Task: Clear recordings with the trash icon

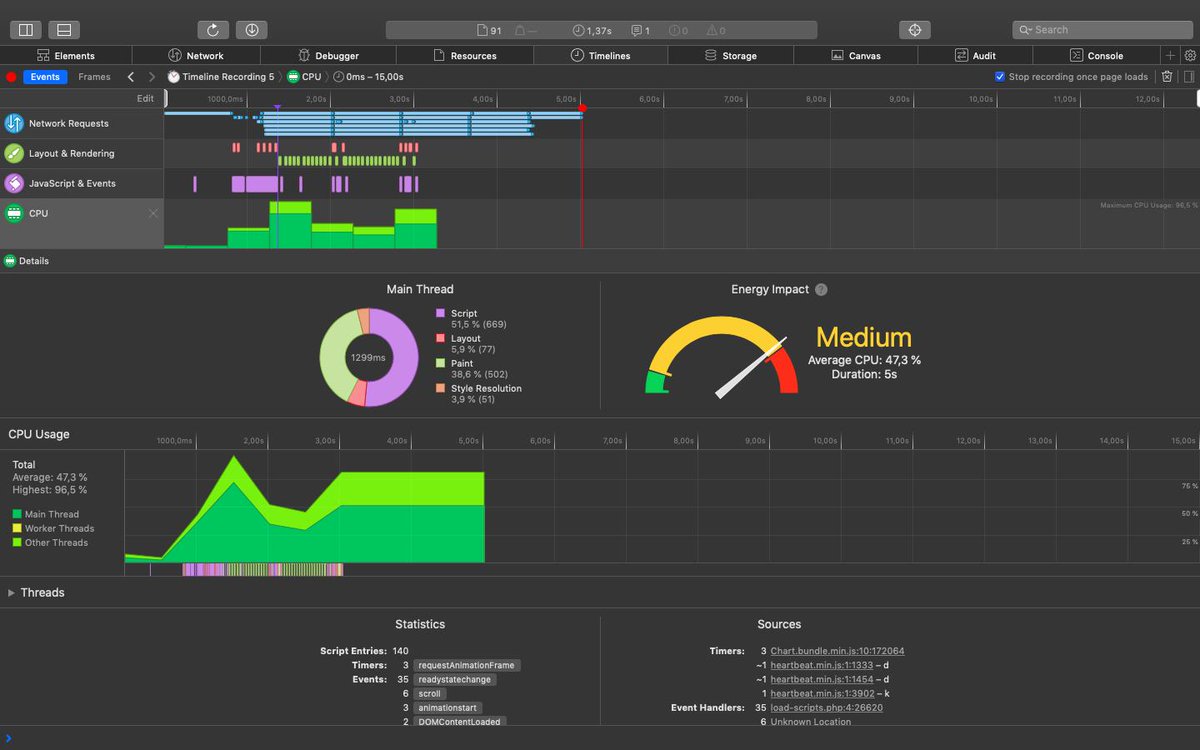Action: pyautogui.click(x=1167, y=77)
